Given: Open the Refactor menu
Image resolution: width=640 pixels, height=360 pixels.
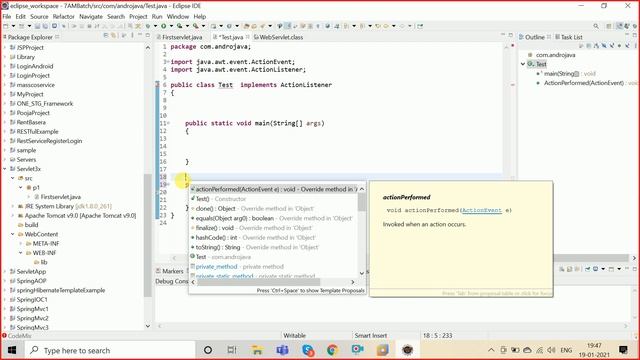Looking at the screenshot, I should click(64, 16).
